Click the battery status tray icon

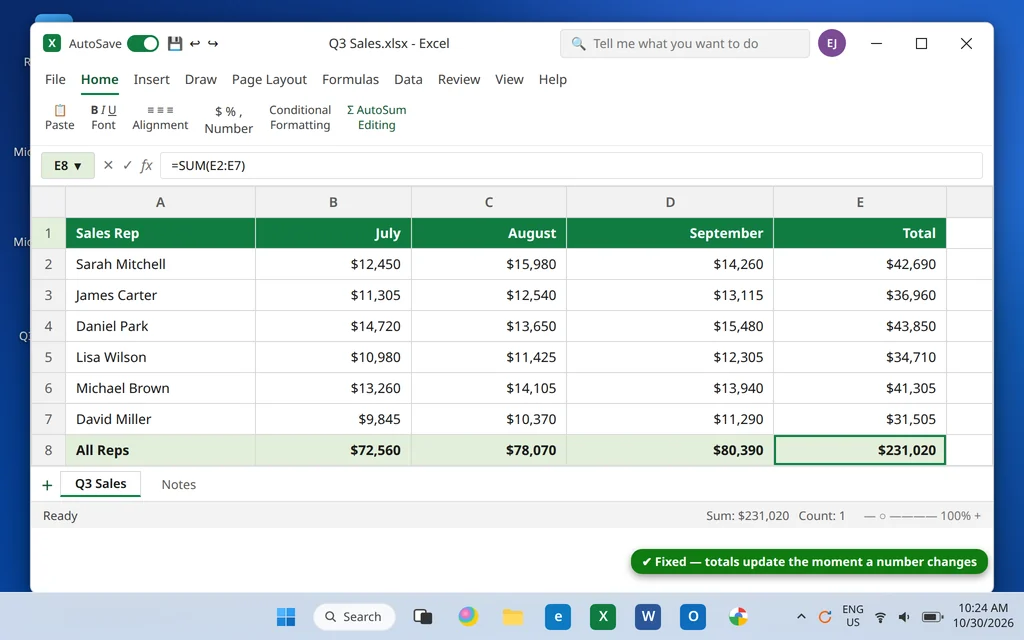tap(932, 616)
